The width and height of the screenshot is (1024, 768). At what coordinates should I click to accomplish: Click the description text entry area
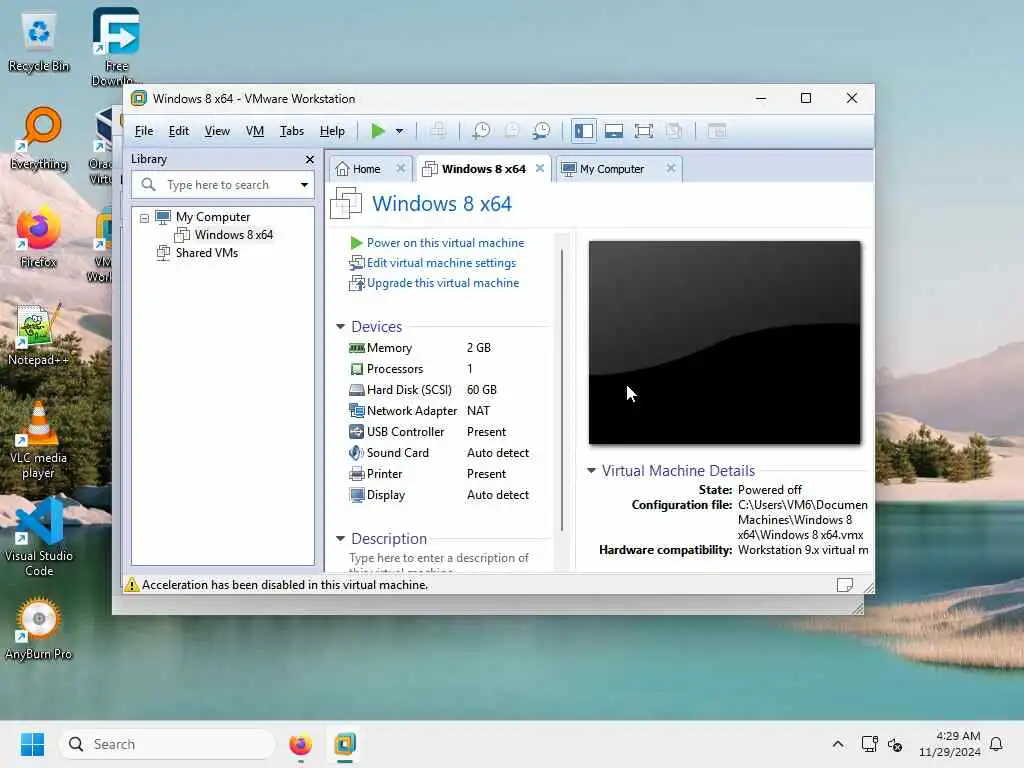point(440,562)
